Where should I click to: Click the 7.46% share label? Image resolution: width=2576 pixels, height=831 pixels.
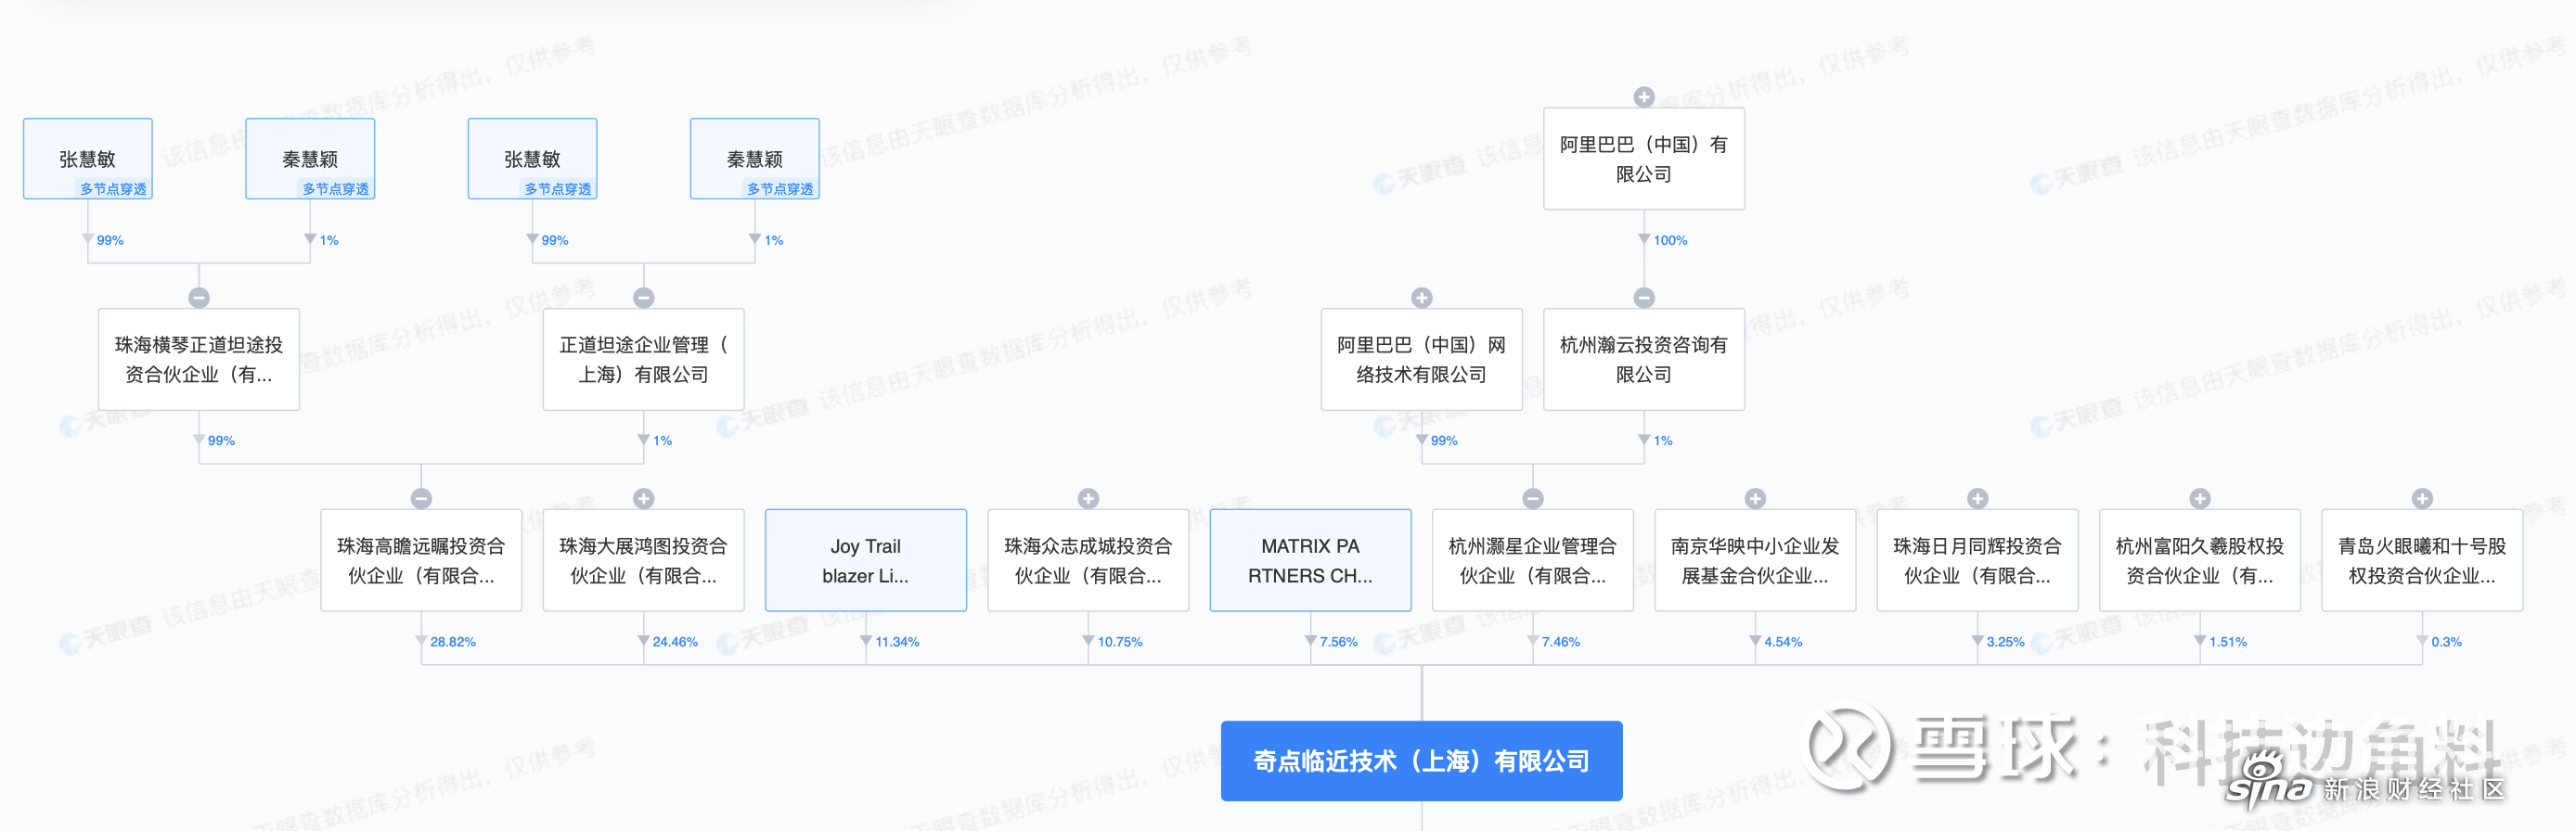tap(1560, 642)
